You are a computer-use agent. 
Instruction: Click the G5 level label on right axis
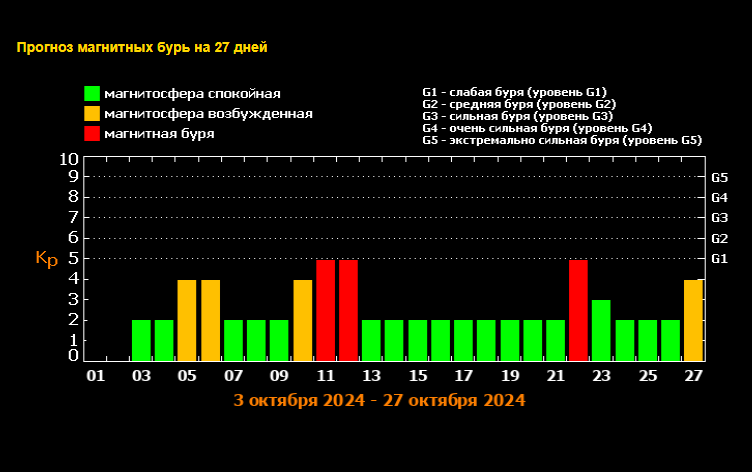719,177
